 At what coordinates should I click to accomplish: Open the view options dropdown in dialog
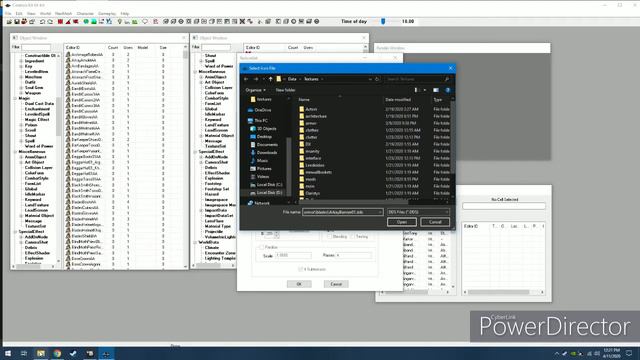tap(425, 90)
